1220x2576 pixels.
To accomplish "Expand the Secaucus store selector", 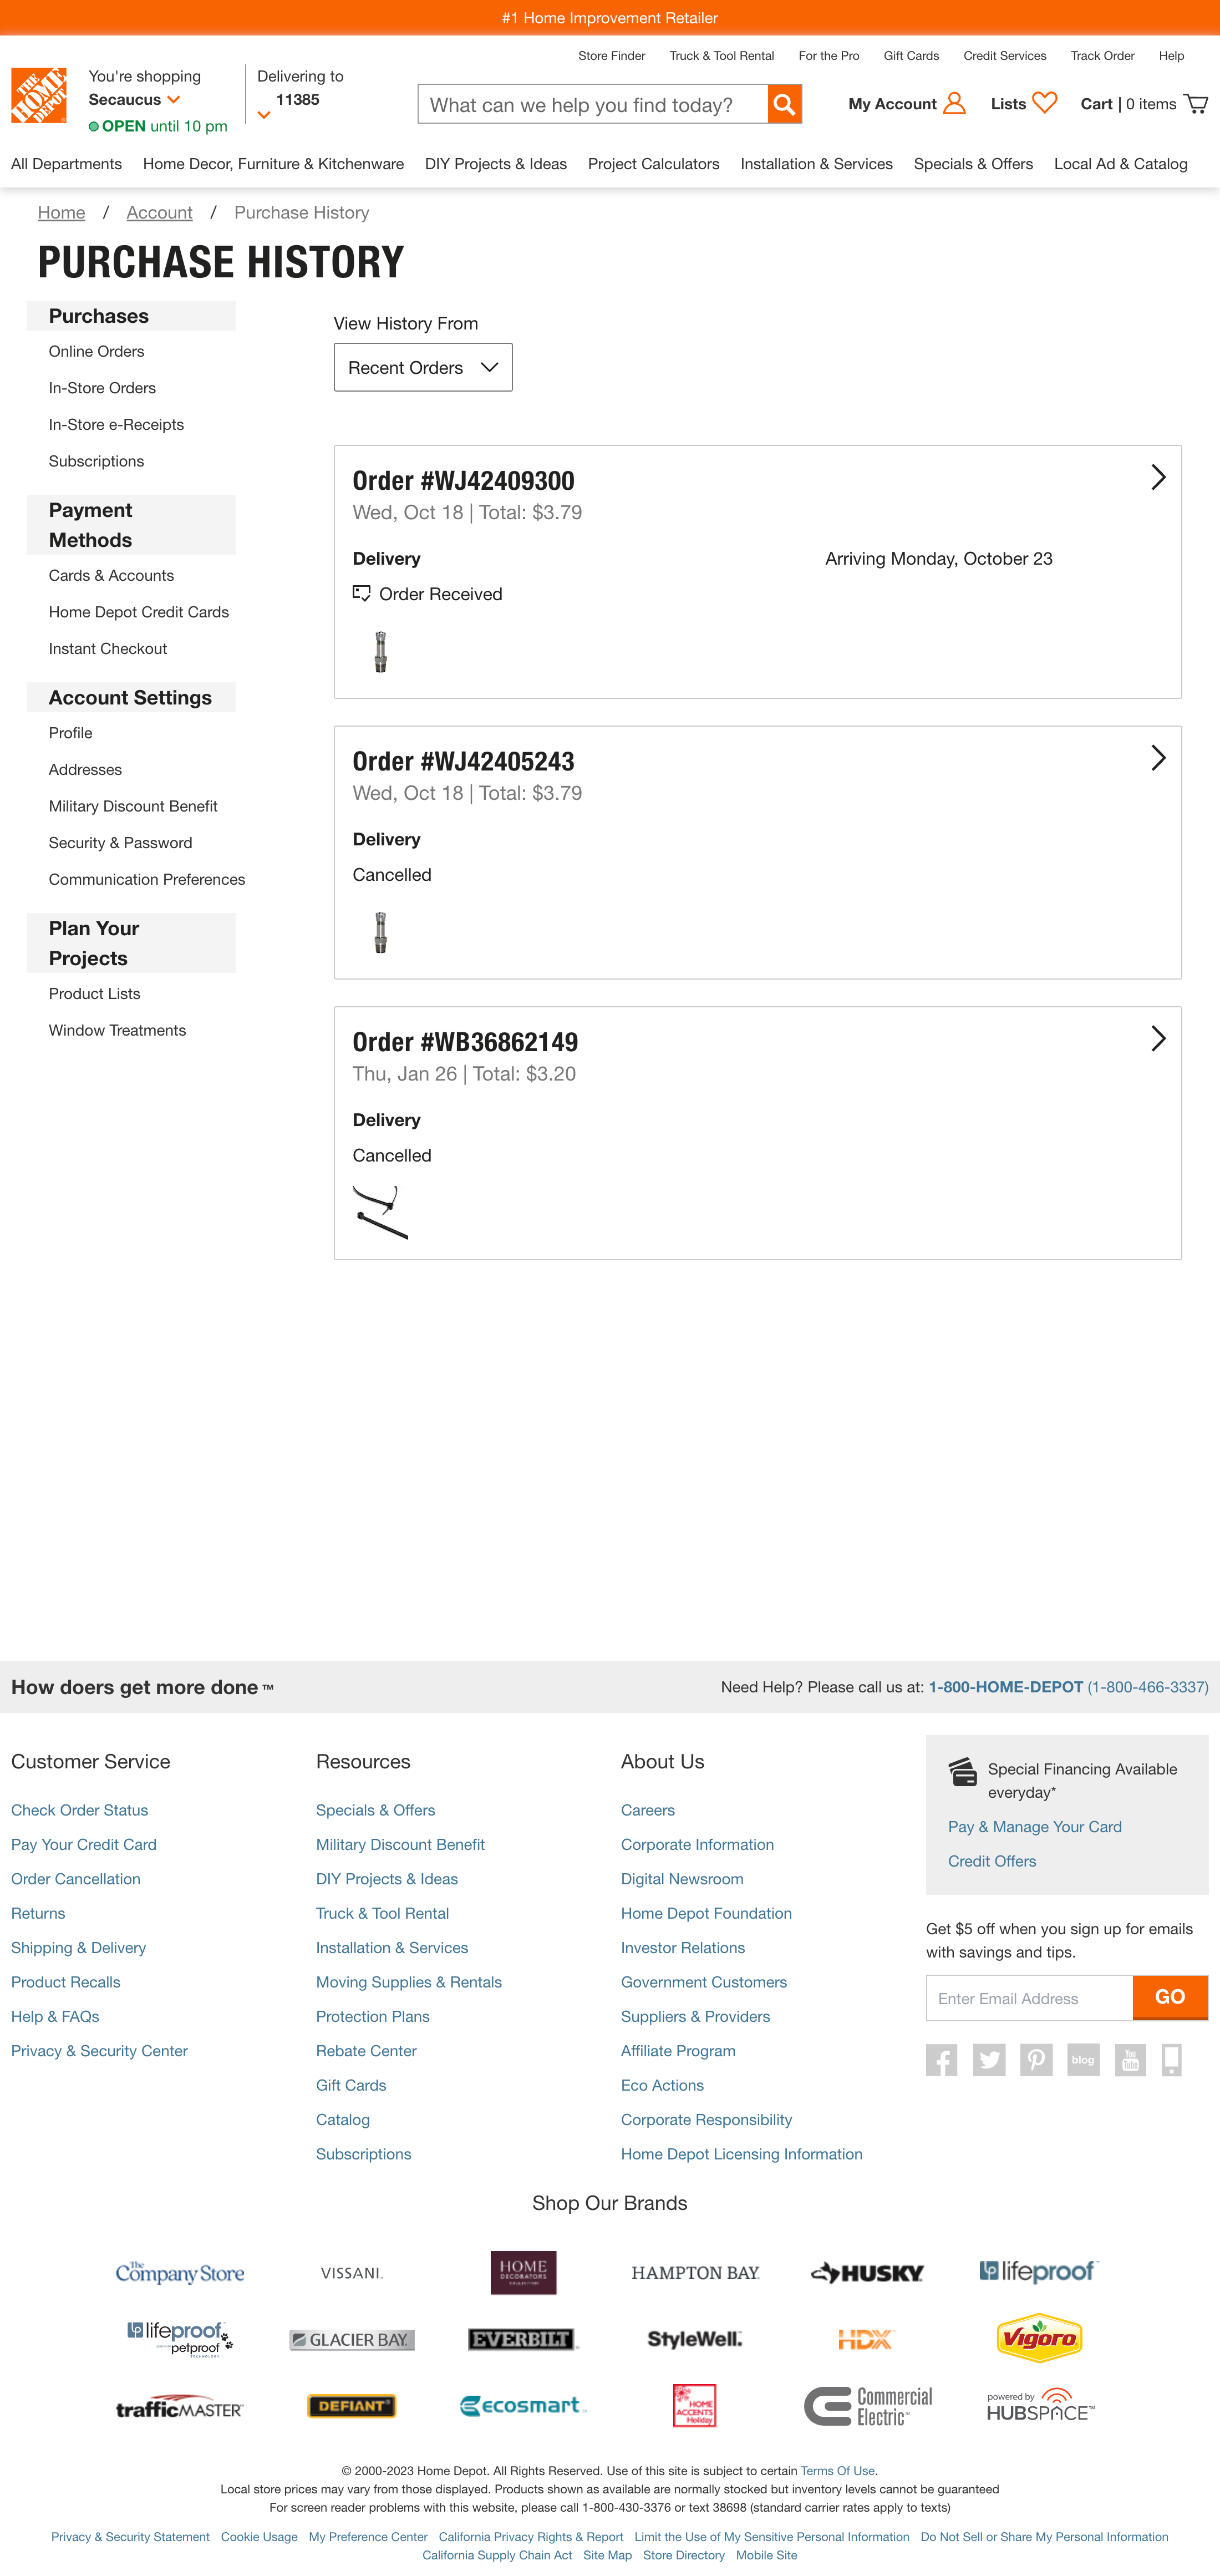I will tap(174, 100).
